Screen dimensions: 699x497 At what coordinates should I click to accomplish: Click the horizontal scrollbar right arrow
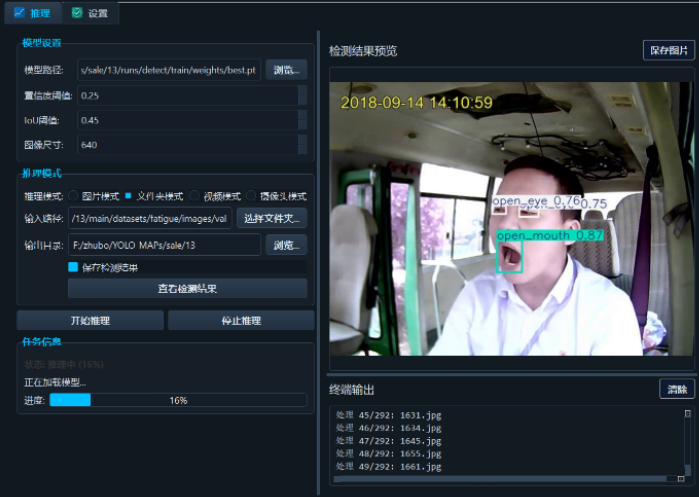click(681, 479)
